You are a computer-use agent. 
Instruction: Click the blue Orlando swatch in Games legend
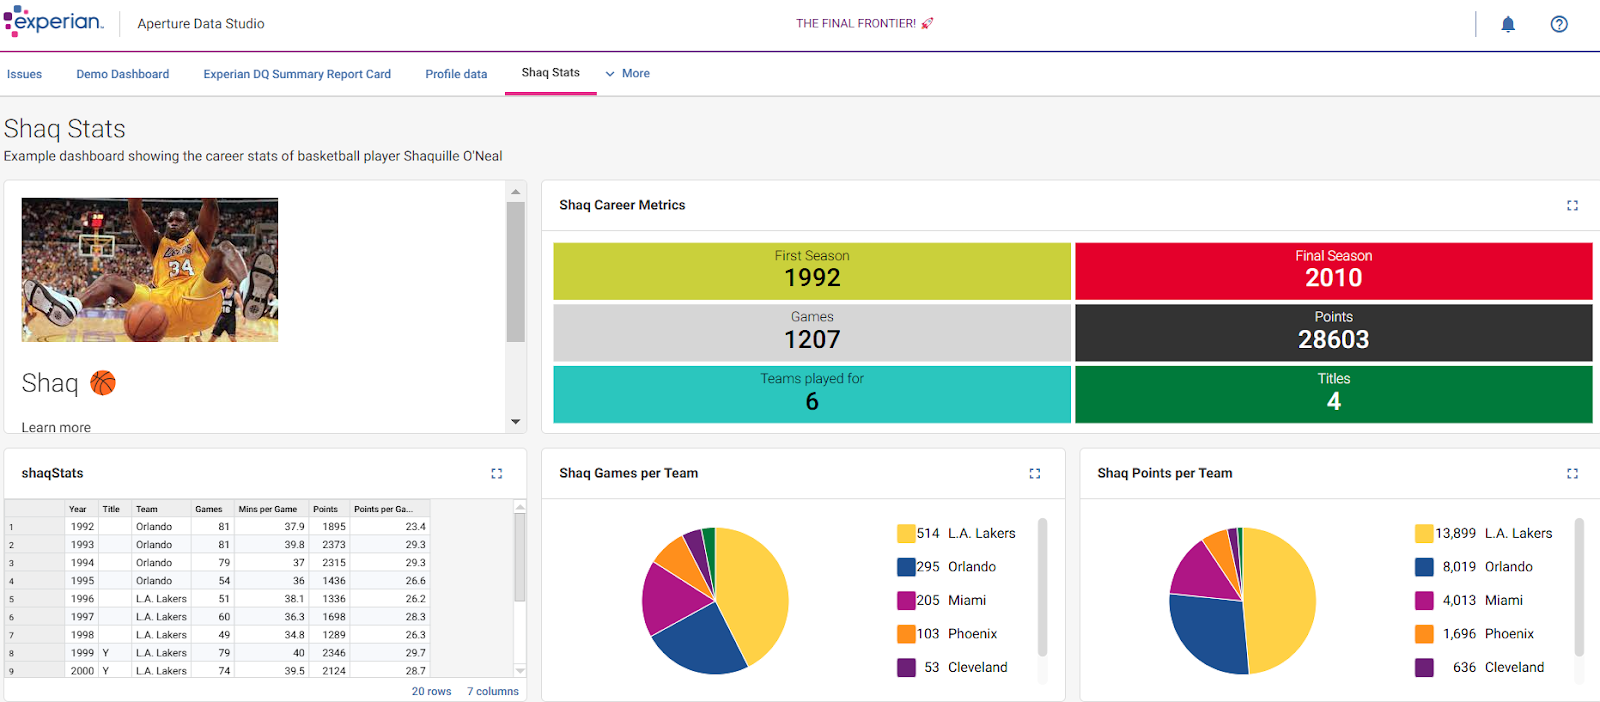906,567
